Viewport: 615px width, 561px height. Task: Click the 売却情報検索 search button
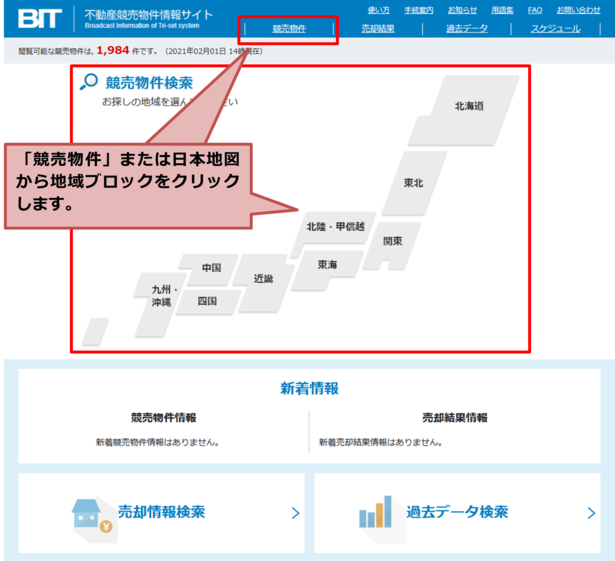point(161,512)
